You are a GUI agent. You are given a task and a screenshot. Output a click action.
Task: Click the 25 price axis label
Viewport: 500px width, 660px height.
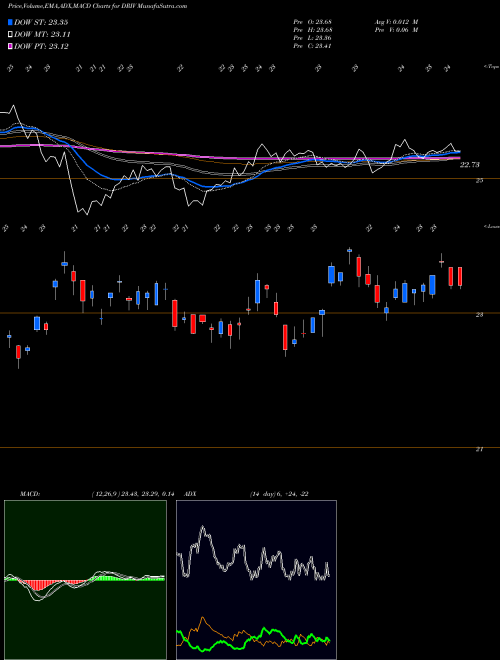pyautogui.click(x=479, y=181)
